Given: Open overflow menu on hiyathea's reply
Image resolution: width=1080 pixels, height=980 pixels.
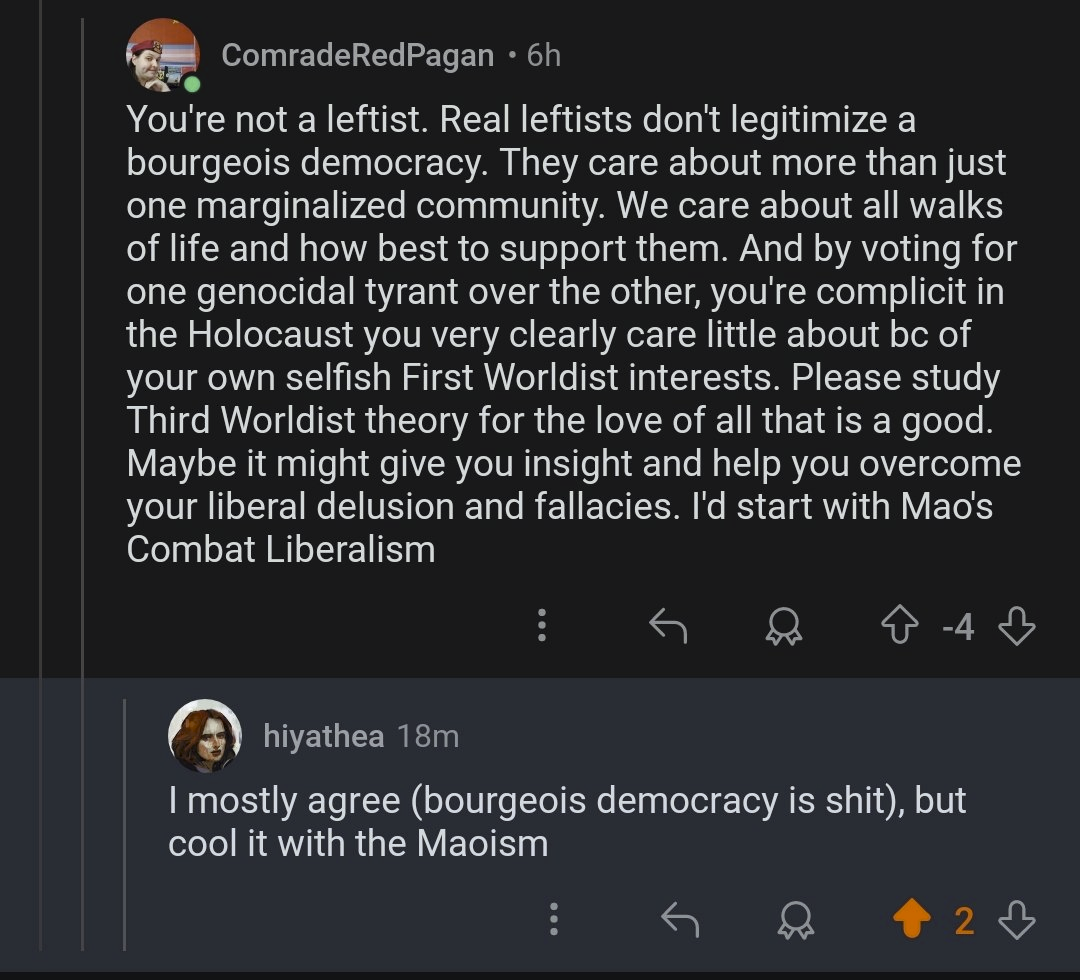Looking at the screenshot, I should [553, 920].
